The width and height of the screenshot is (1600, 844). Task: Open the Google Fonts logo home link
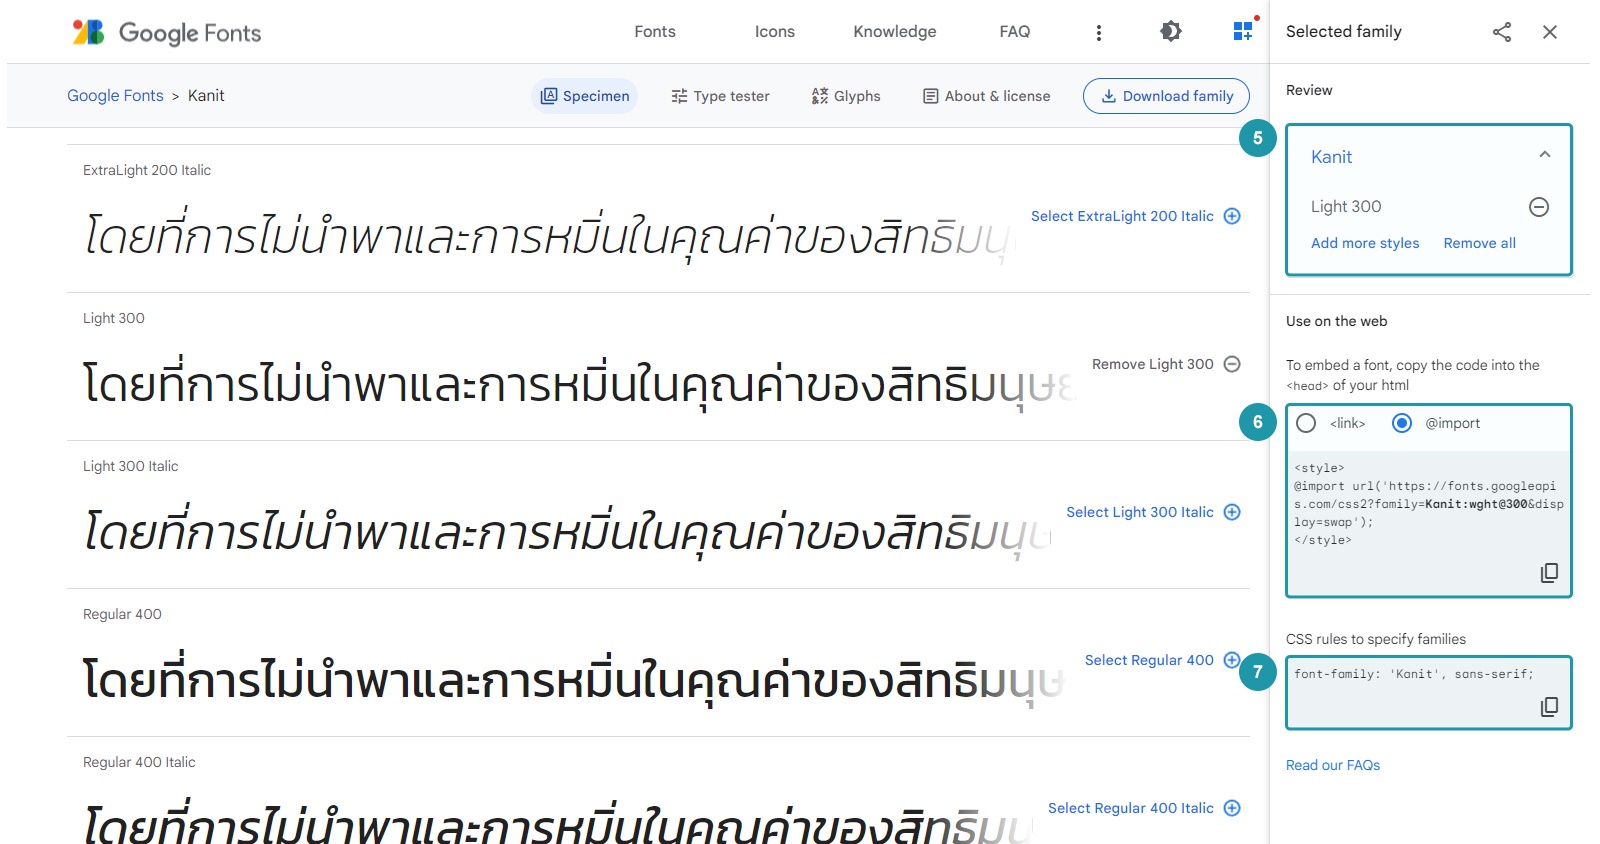166,32
